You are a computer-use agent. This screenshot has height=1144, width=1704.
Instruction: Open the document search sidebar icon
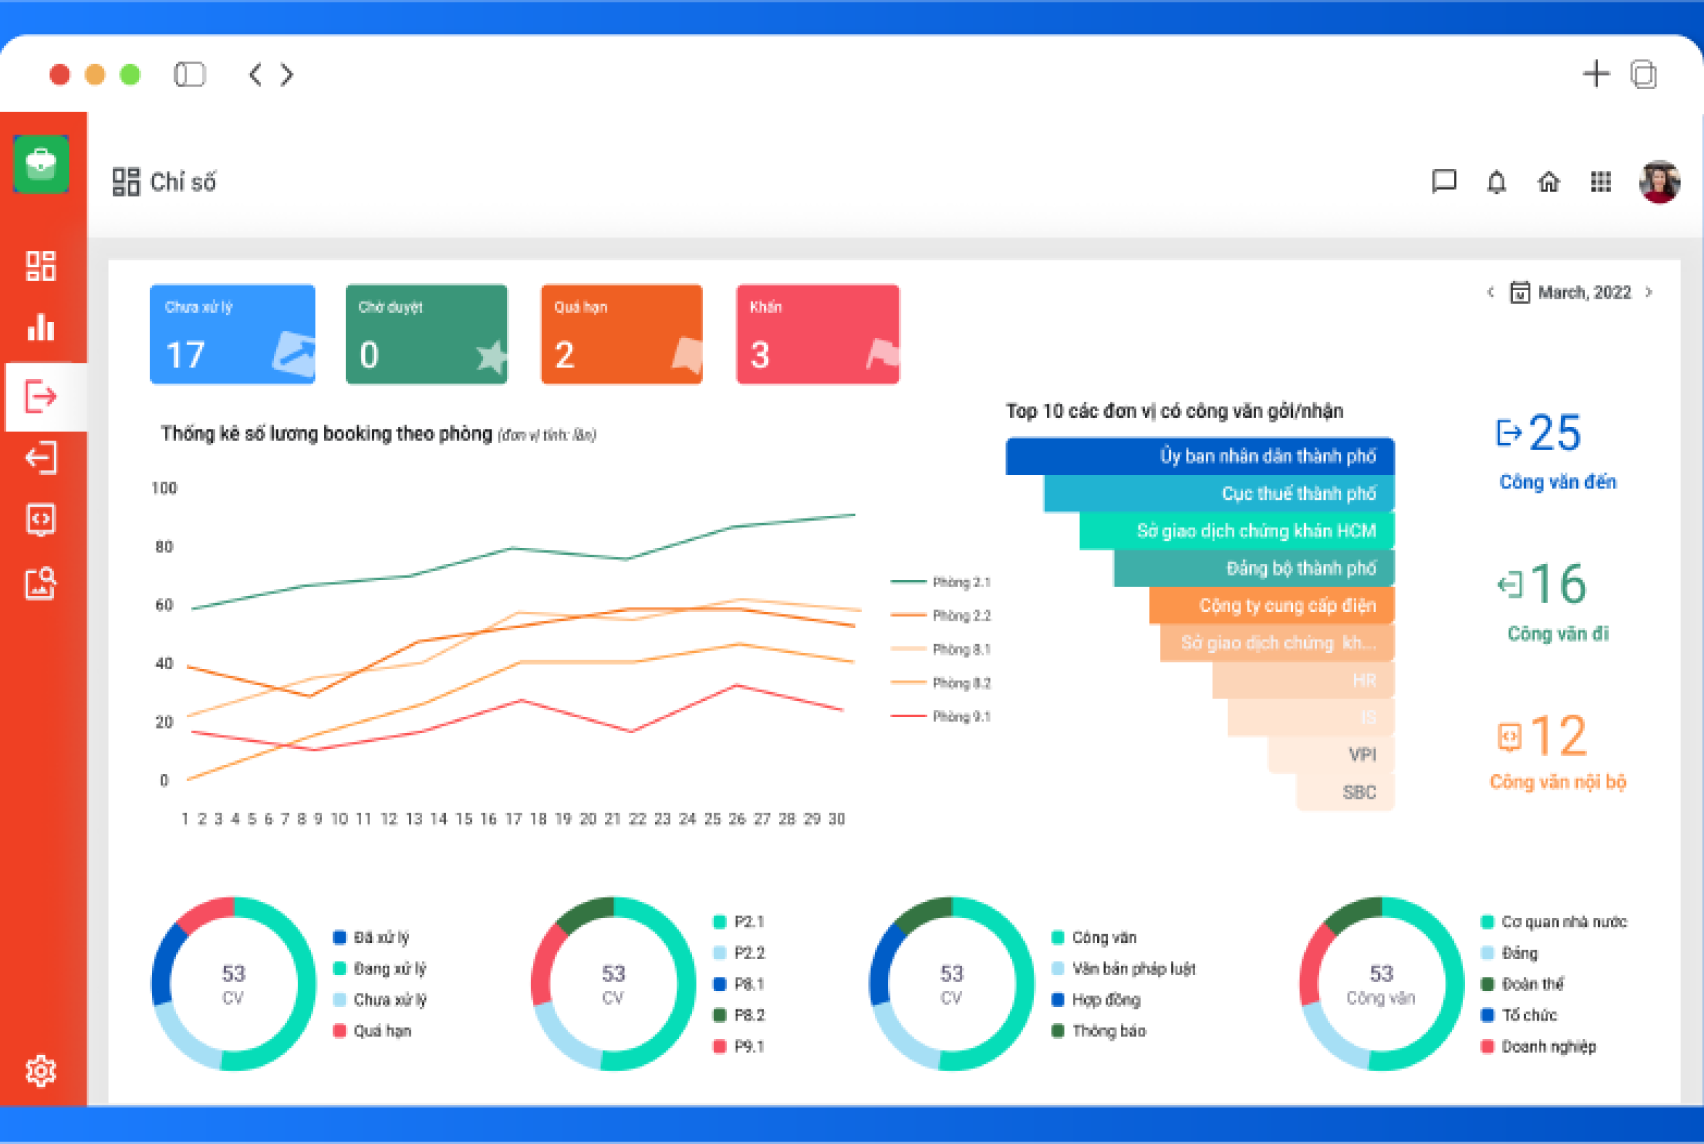tap(41, 583)
